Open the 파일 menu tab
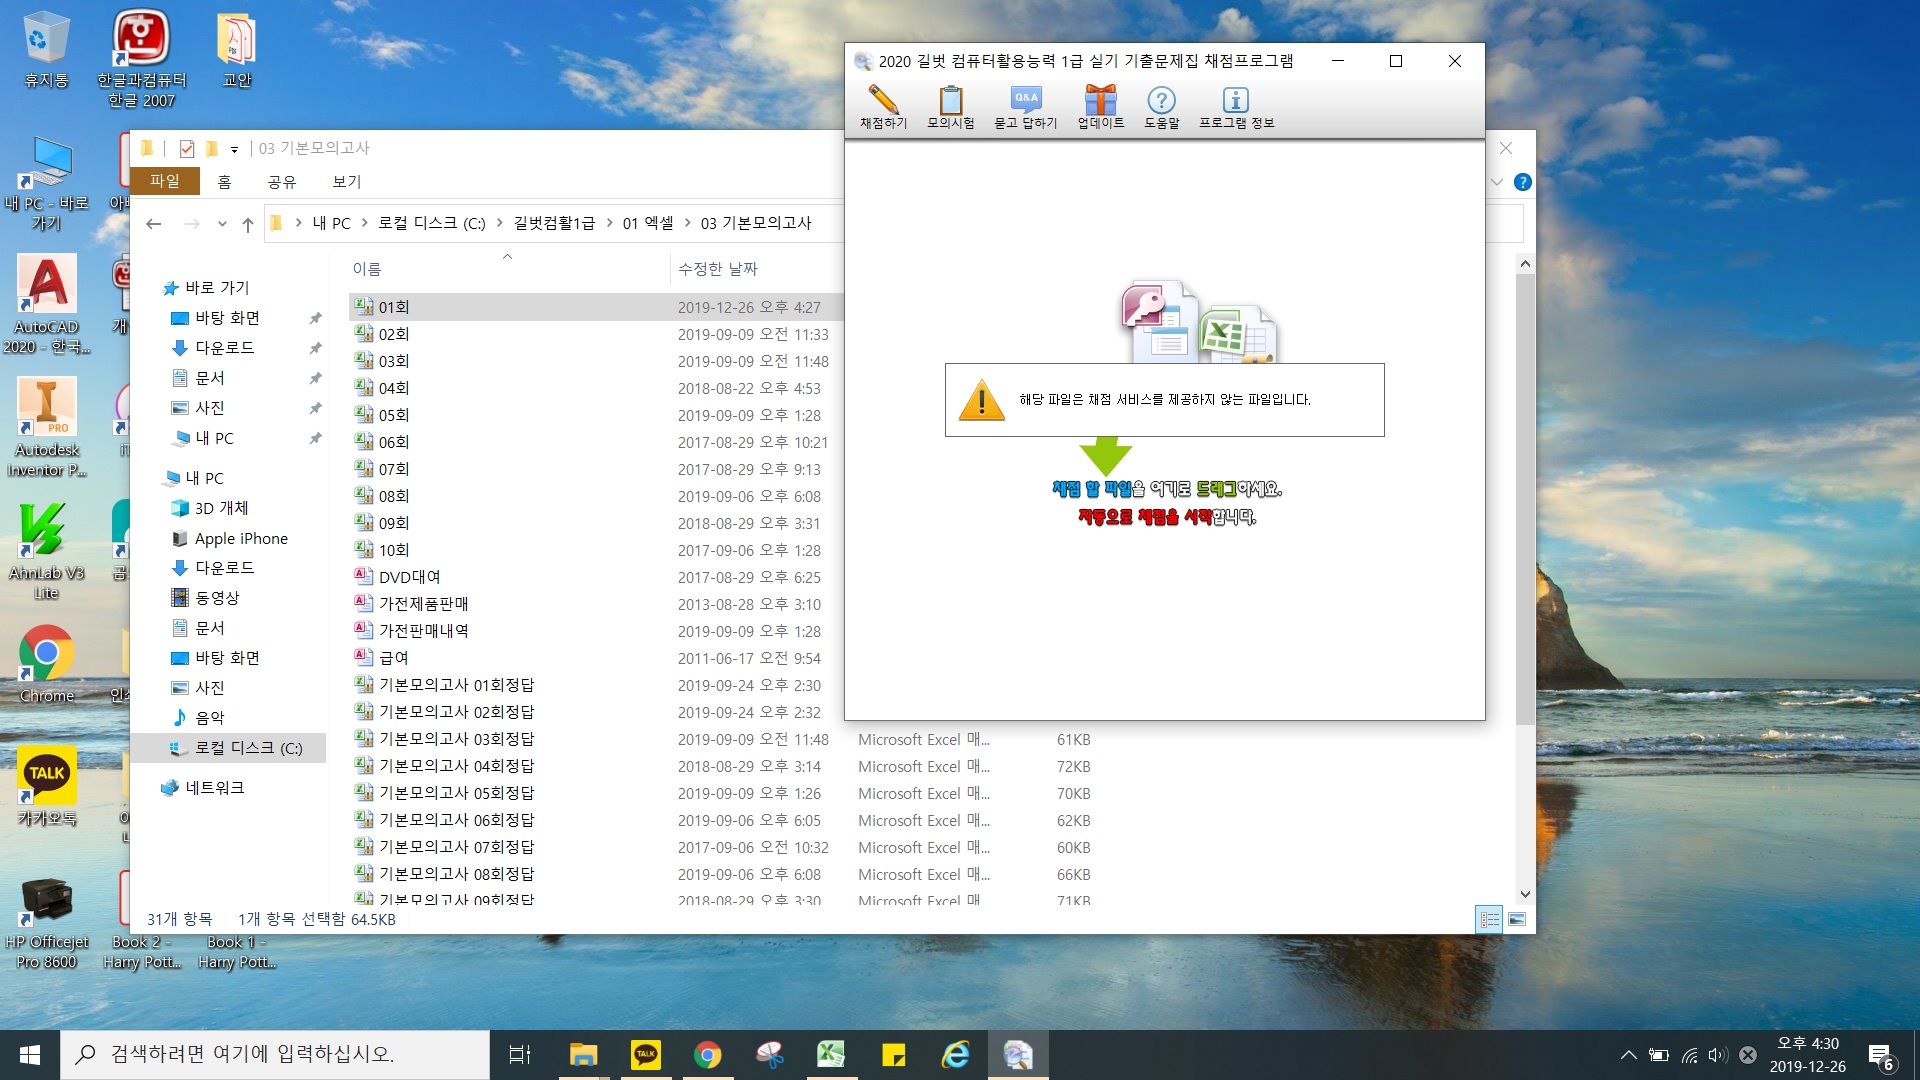The image size is (1920, 1080). point(165,181)
